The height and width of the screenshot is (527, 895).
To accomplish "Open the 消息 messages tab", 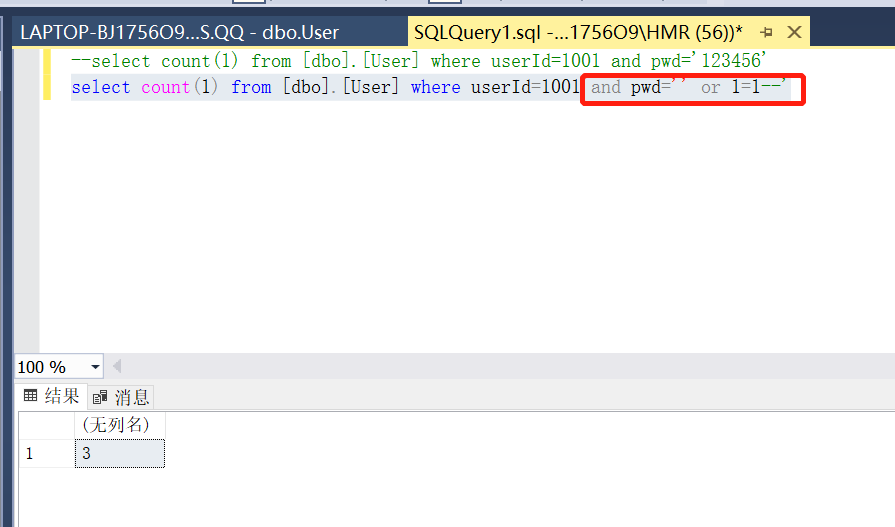I will click(x=121, y=397).
